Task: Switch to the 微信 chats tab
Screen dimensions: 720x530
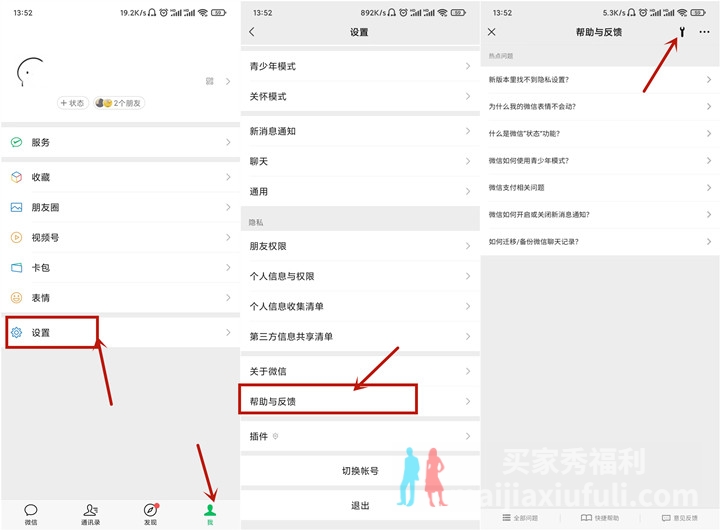Action: pyautogui.click(x=31, y=514)
